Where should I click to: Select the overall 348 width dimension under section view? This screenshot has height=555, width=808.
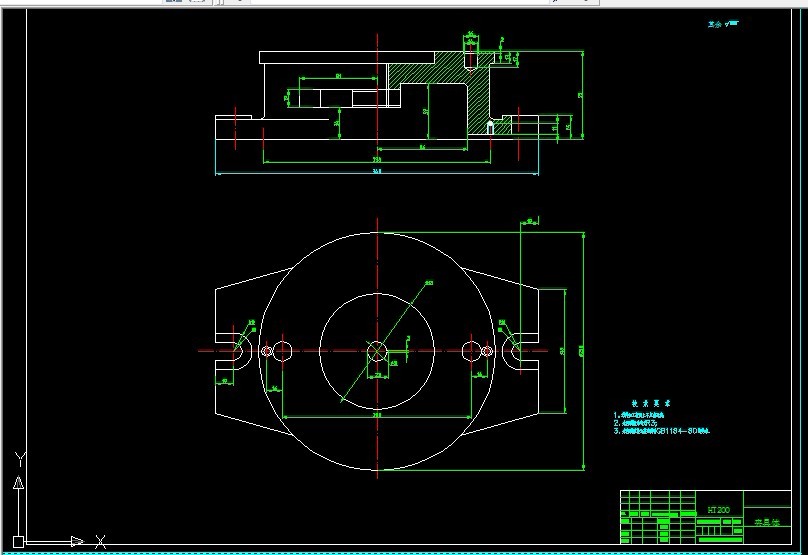377,172
